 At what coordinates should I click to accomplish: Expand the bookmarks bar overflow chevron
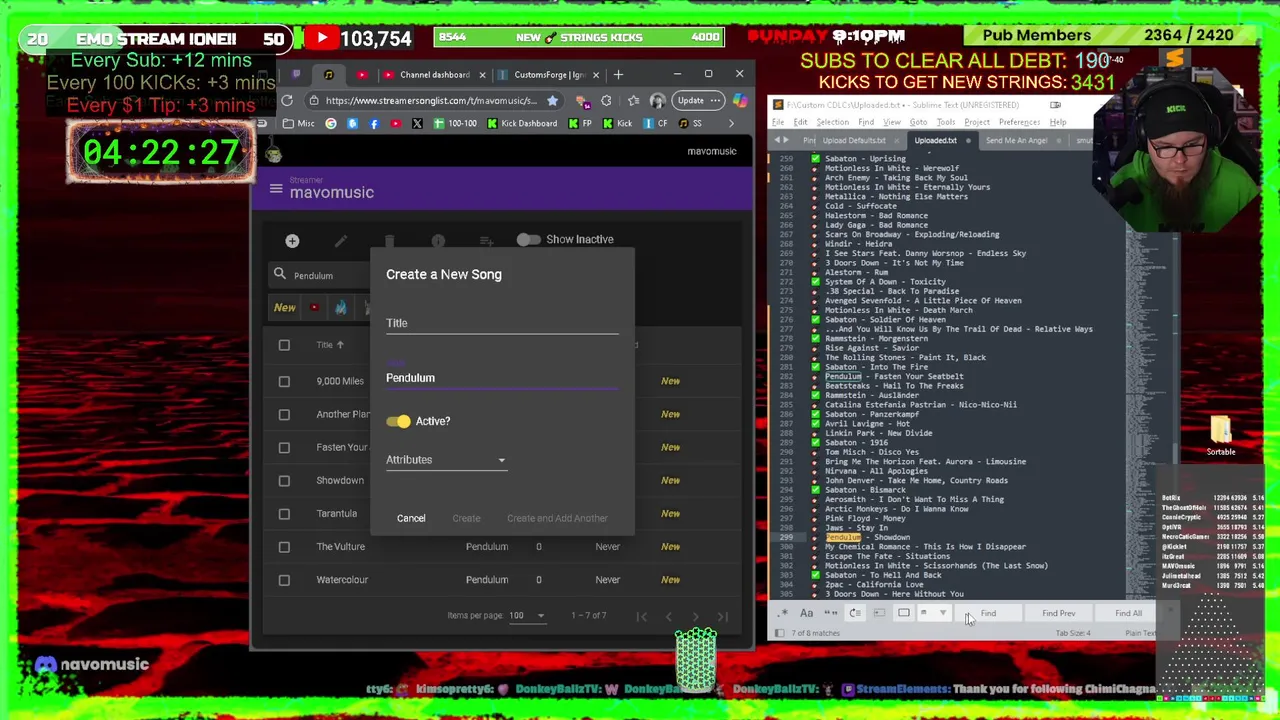pos(731,123)
